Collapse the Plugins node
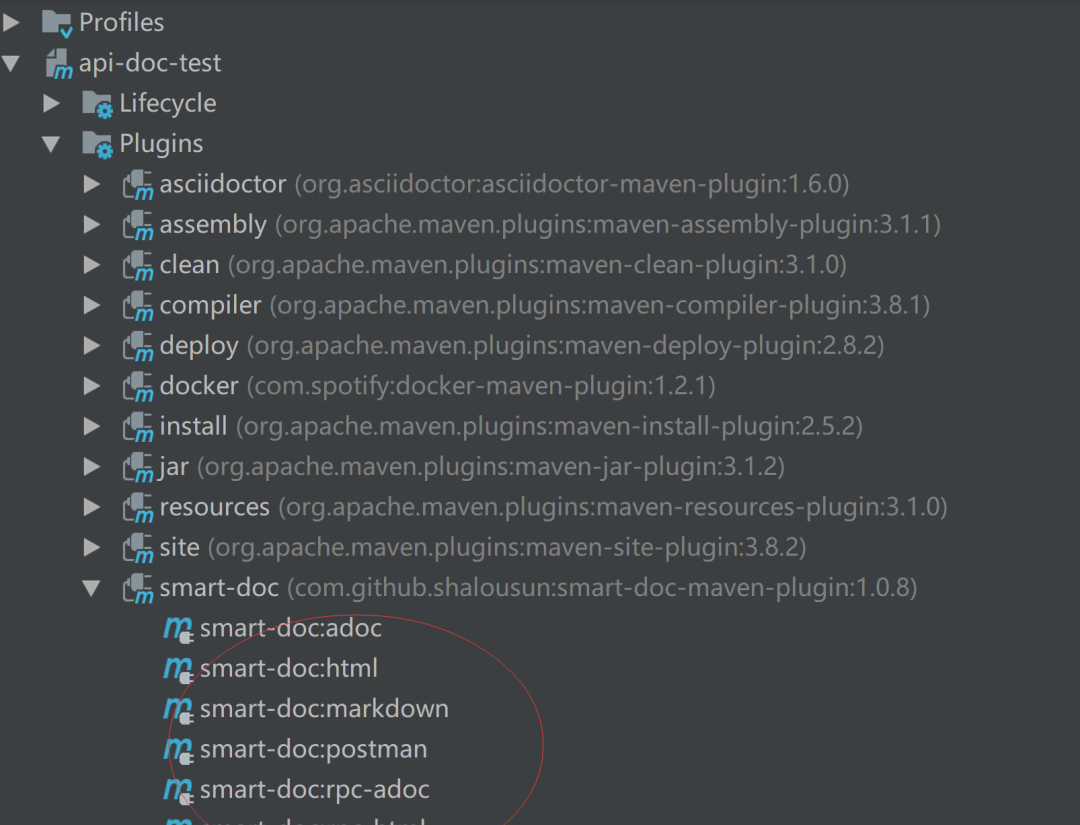The height and width of the screenshot is (825, 1080). tap(51, 144)
